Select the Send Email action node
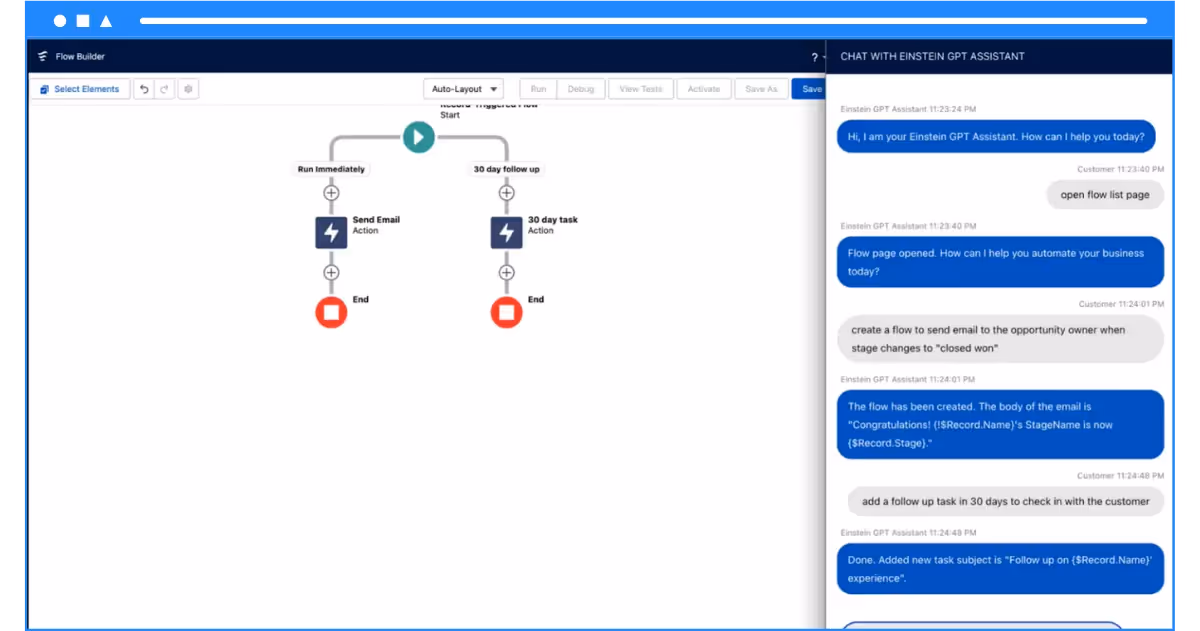The image size is (1200, 631). pos(331,232)
